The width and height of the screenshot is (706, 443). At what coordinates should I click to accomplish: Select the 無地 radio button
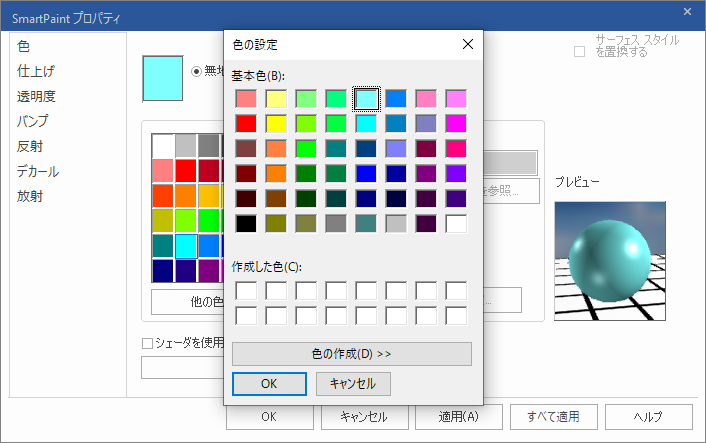pyautogui.click(x=196, y=71)
